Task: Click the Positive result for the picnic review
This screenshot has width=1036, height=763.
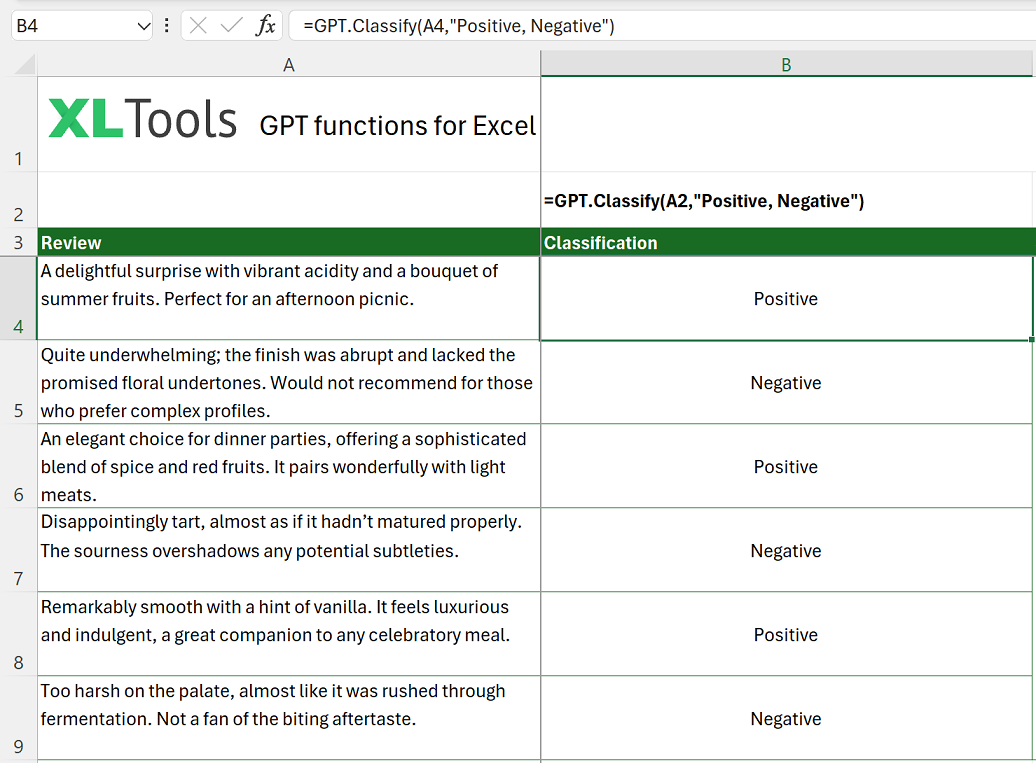Action: [786, 298]
